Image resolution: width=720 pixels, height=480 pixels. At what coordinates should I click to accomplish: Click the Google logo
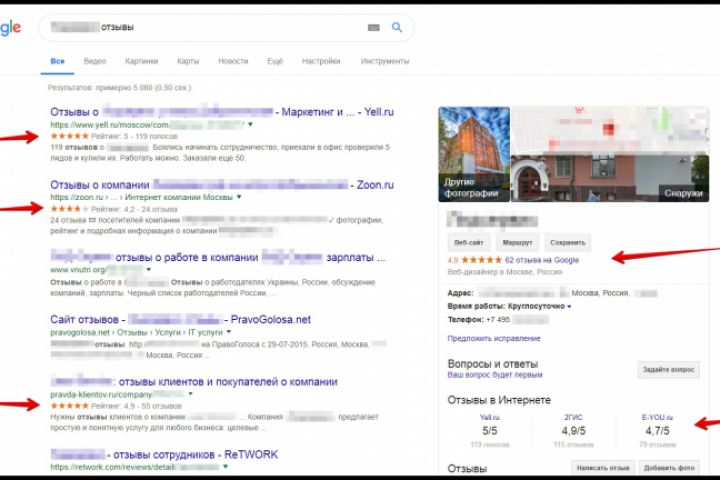click(x=10, y=28)
